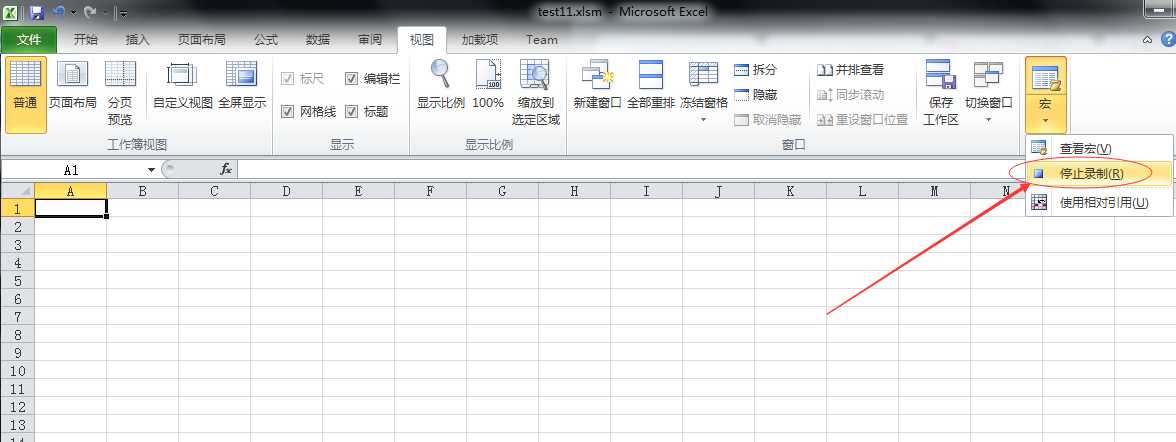Switch to the Team tab
Screen dimensions: 1176x442
542,40
